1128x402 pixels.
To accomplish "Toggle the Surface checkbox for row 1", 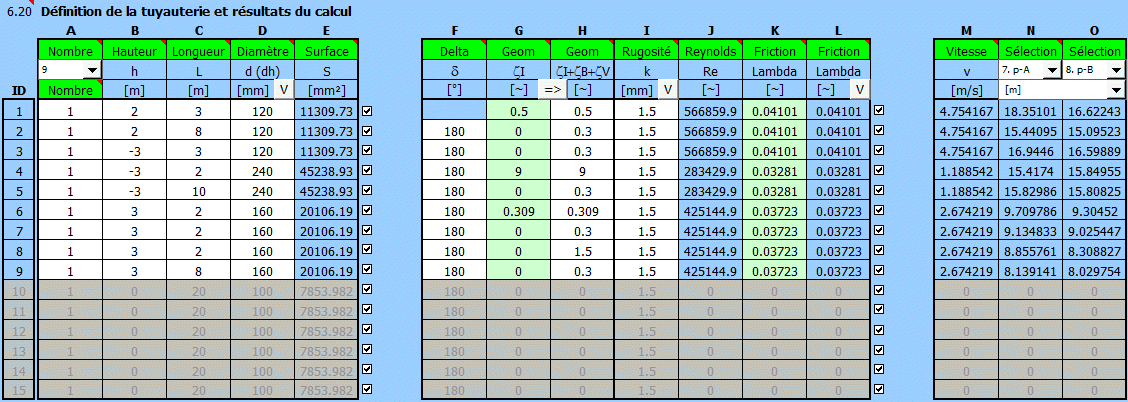I will 367,111.
